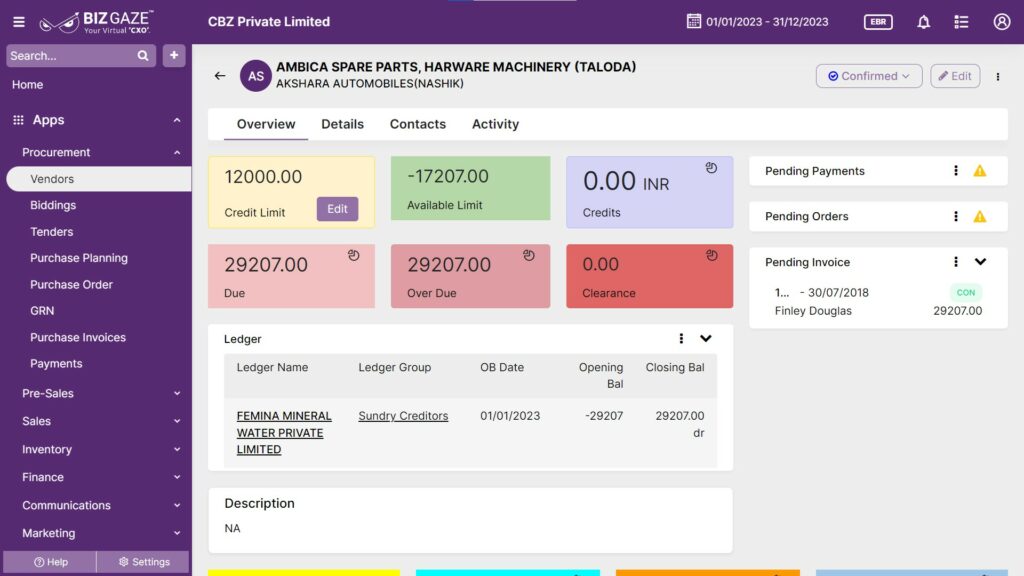The width and height of the screenshot is (1024, 576).
Task: Switch to the Details tab
Action: (x=342, y=124)
